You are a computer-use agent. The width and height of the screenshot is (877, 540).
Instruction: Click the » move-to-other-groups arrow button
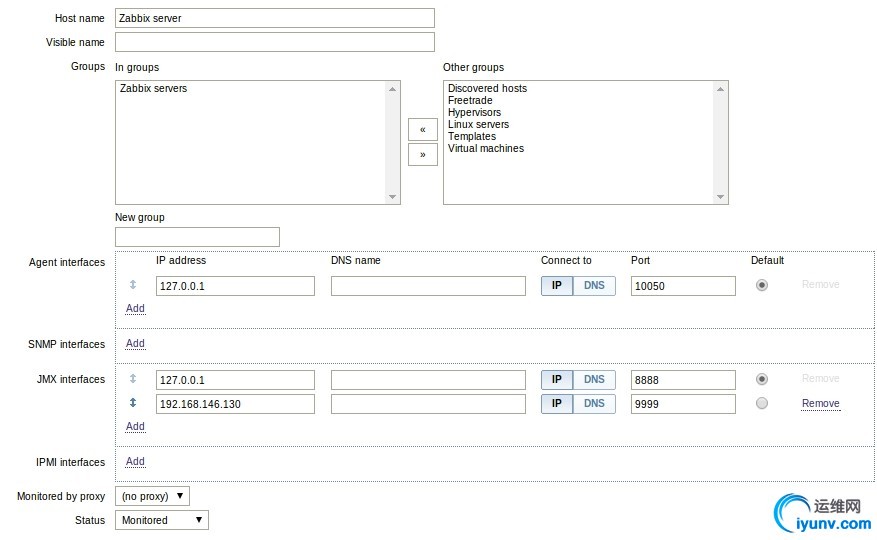coord(422,154)
